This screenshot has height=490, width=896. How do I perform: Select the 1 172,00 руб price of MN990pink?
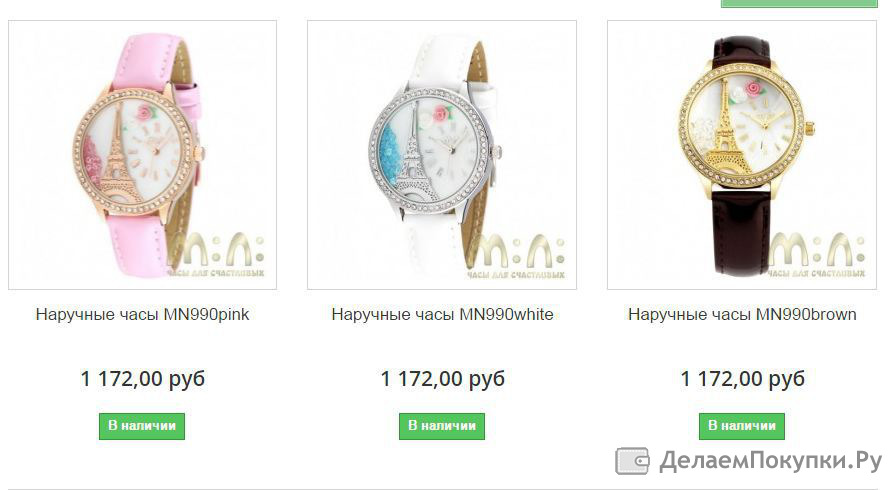pyautogui.click(x=142, y=379)
